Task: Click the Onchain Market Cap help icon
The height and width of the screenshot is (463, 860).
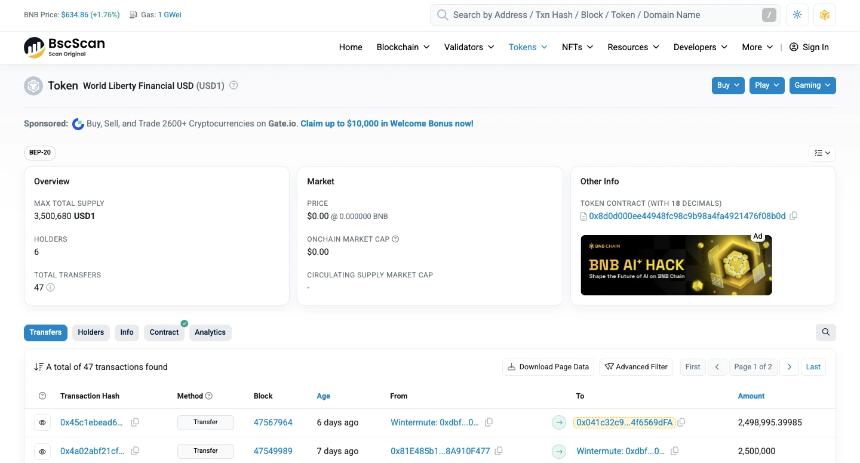Action: (395, 239)
